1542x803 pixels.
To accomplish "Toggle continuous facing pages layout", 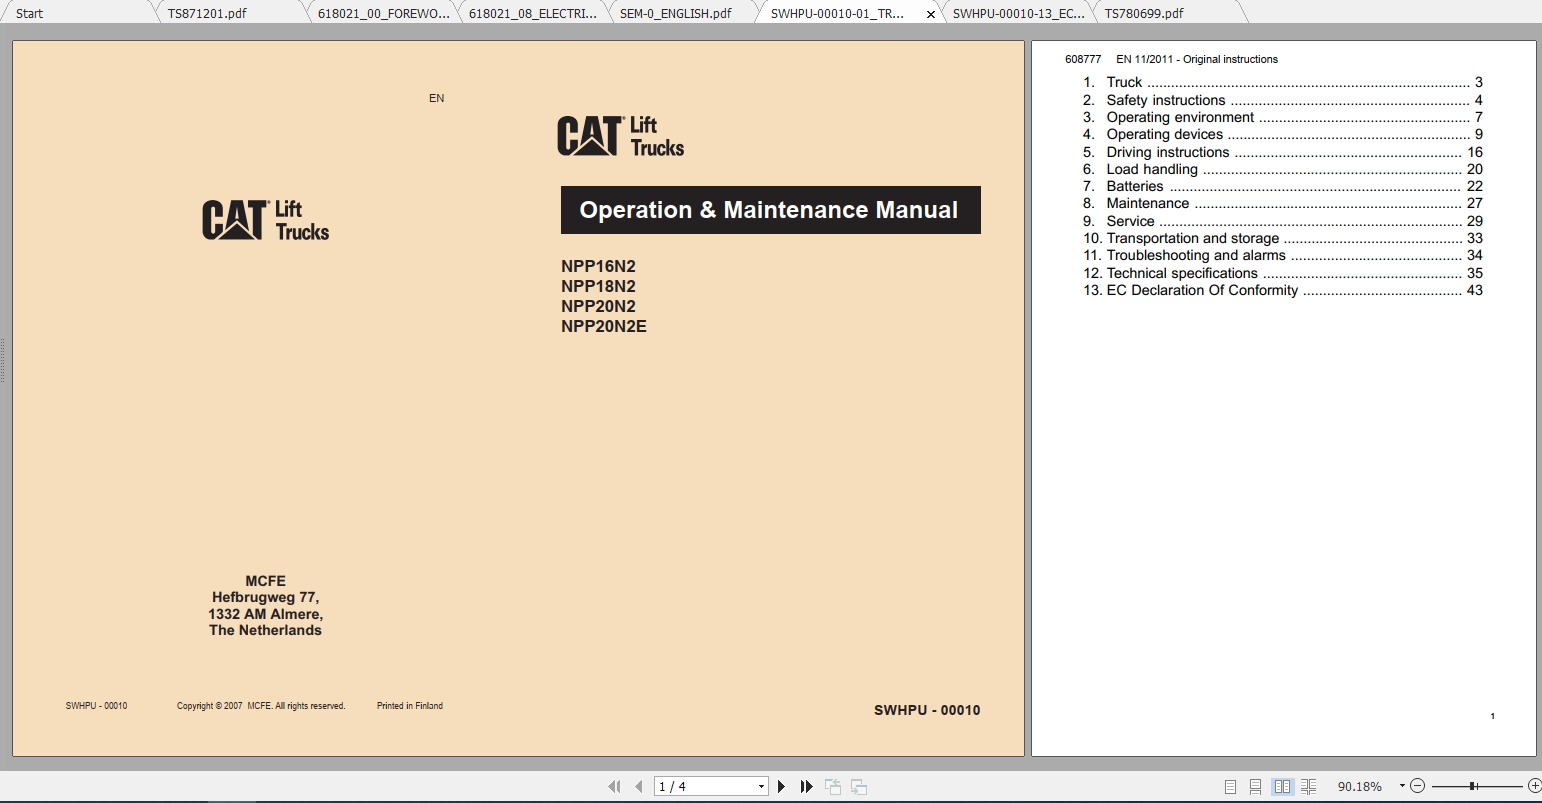I will pos(1309,786).
